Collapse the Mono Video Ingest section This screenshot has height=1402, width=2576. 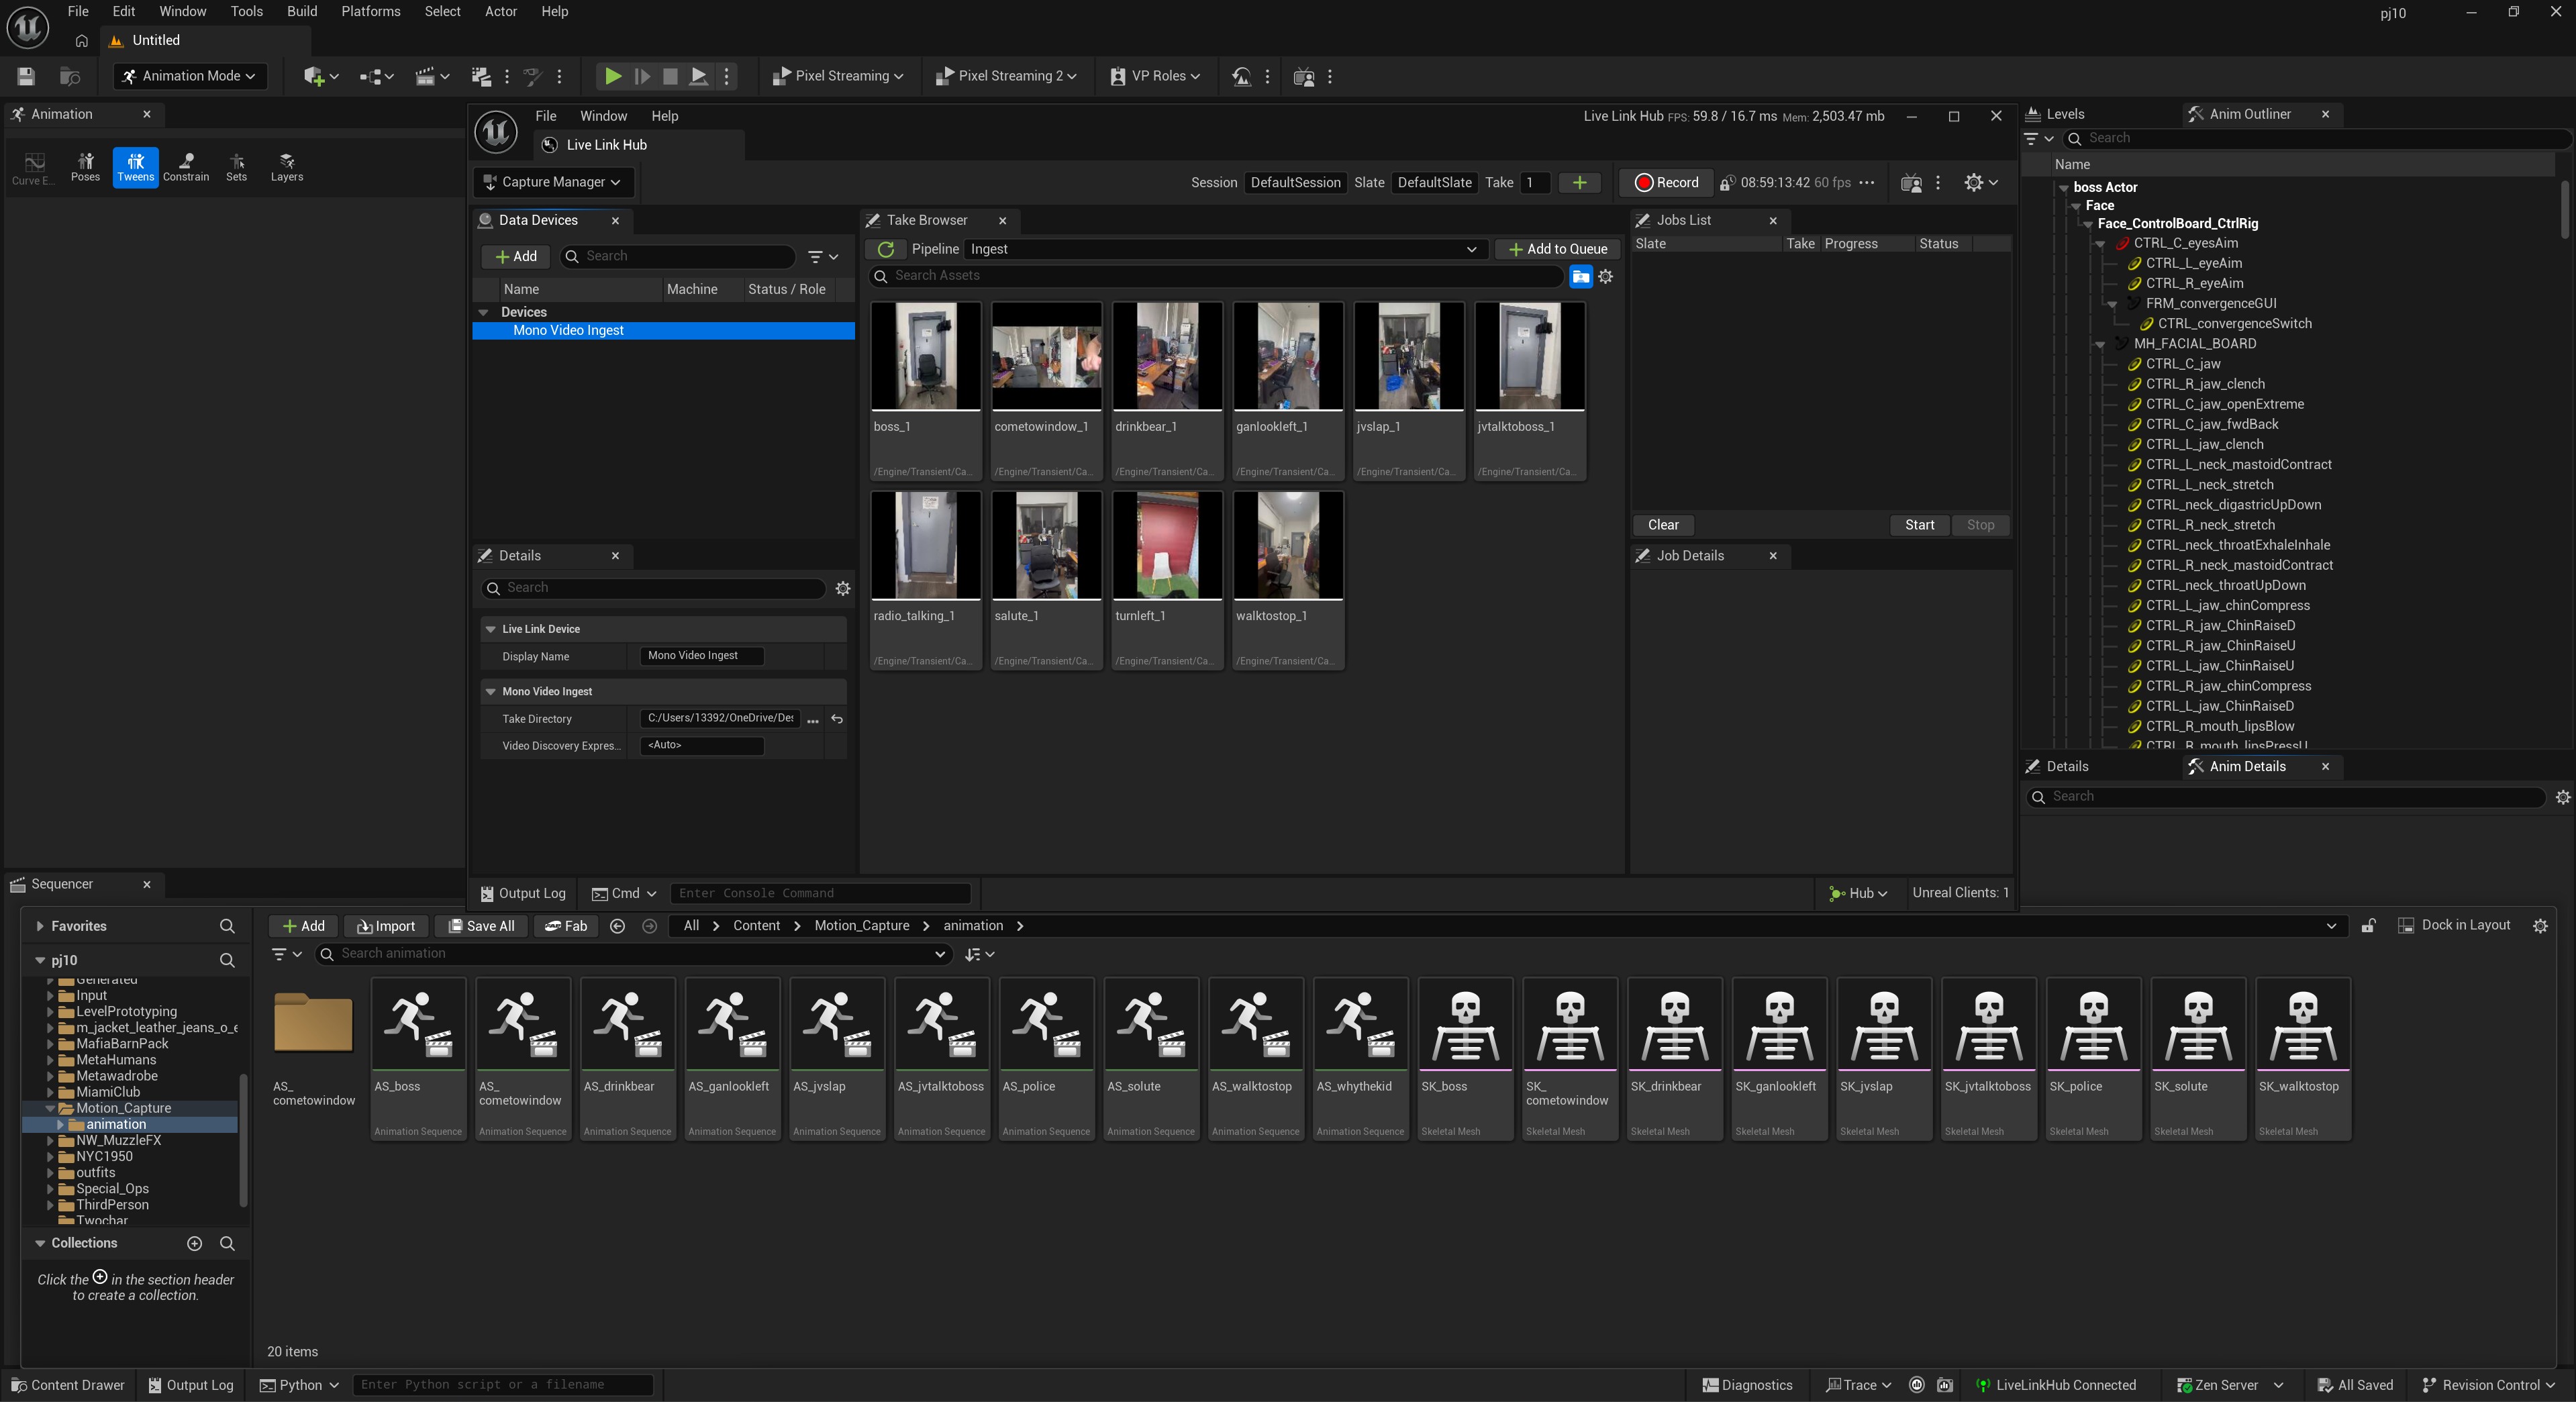pyautogui.click(x=491, y=691)
